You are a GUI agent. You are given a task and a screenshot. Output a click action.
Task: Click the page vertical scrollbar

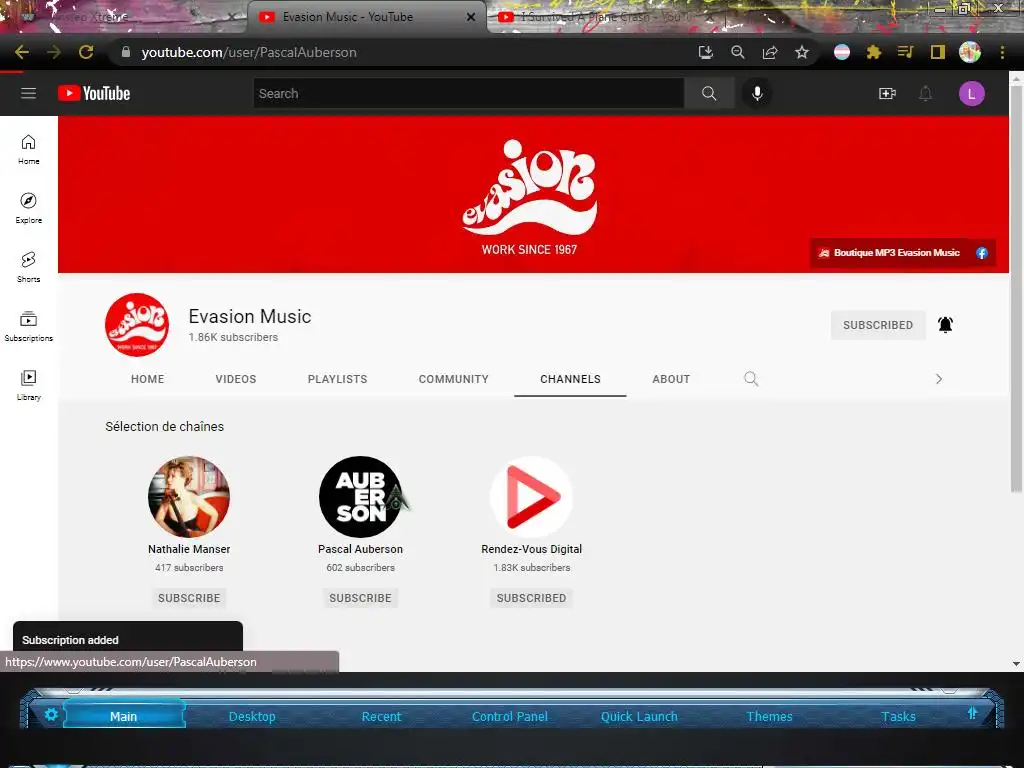pyautogui.click(x=1016, y=289)
